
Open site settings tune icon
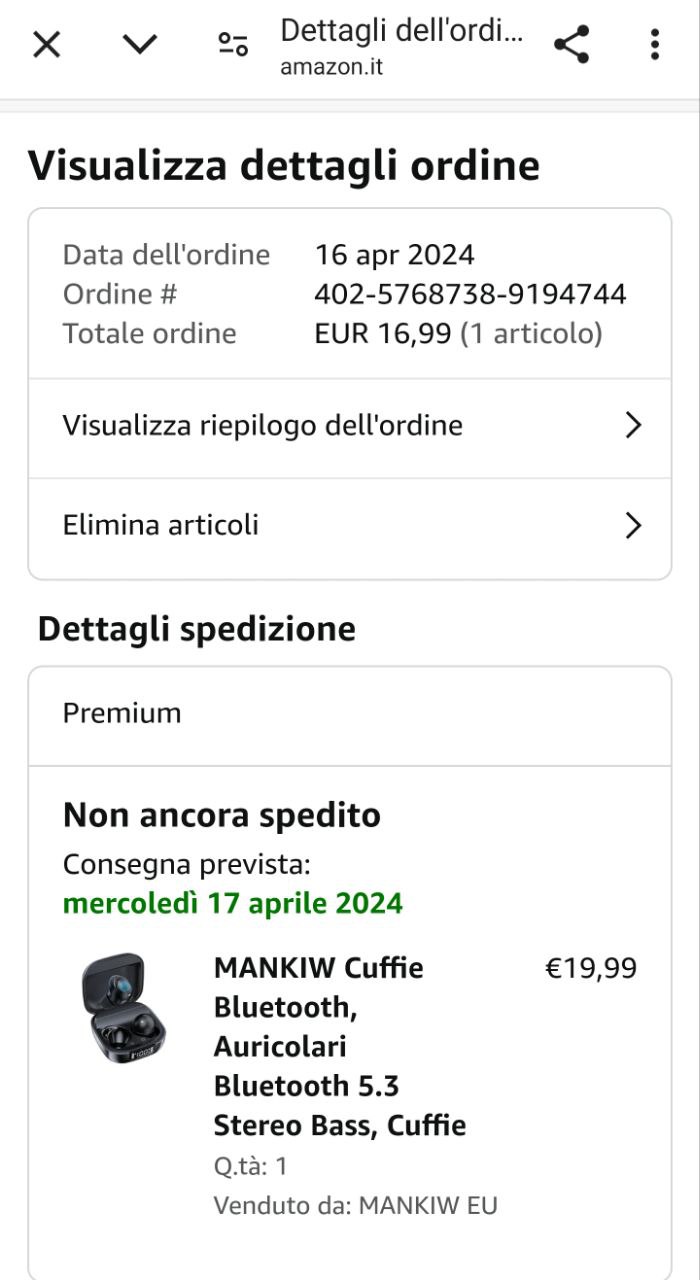[x=233, y=45]
